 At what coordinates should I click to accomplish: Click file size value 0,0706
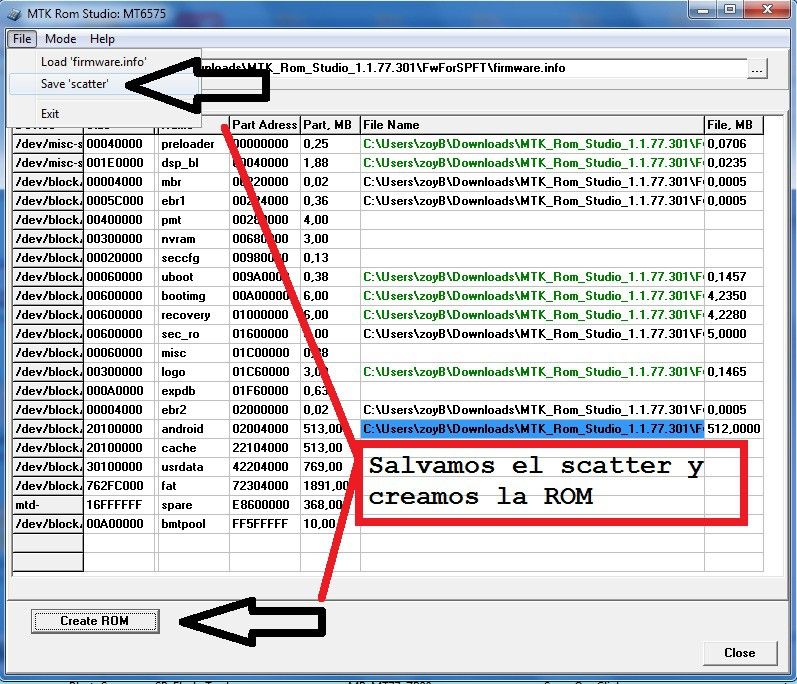[x=733, y=144]
